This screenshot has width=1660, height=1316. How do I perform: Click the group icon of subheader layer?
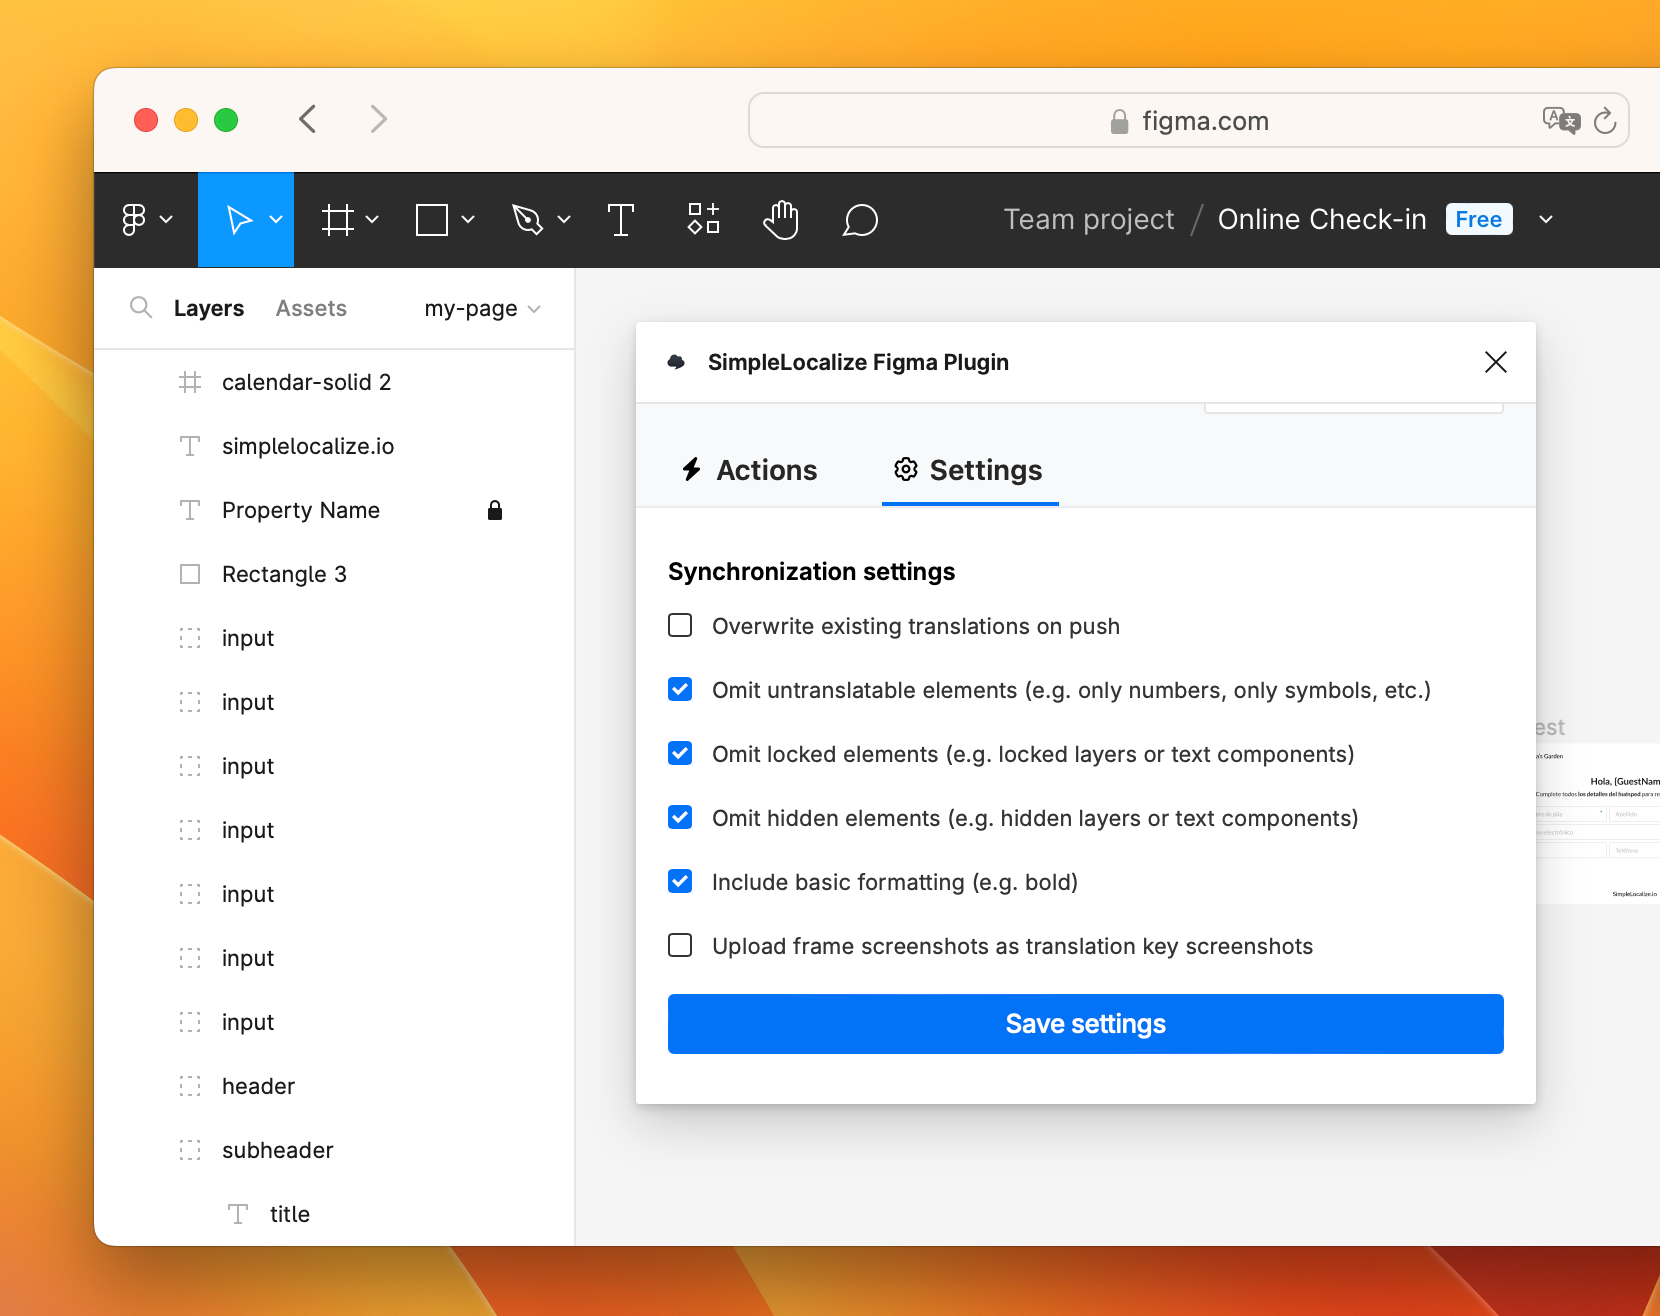190,1150
